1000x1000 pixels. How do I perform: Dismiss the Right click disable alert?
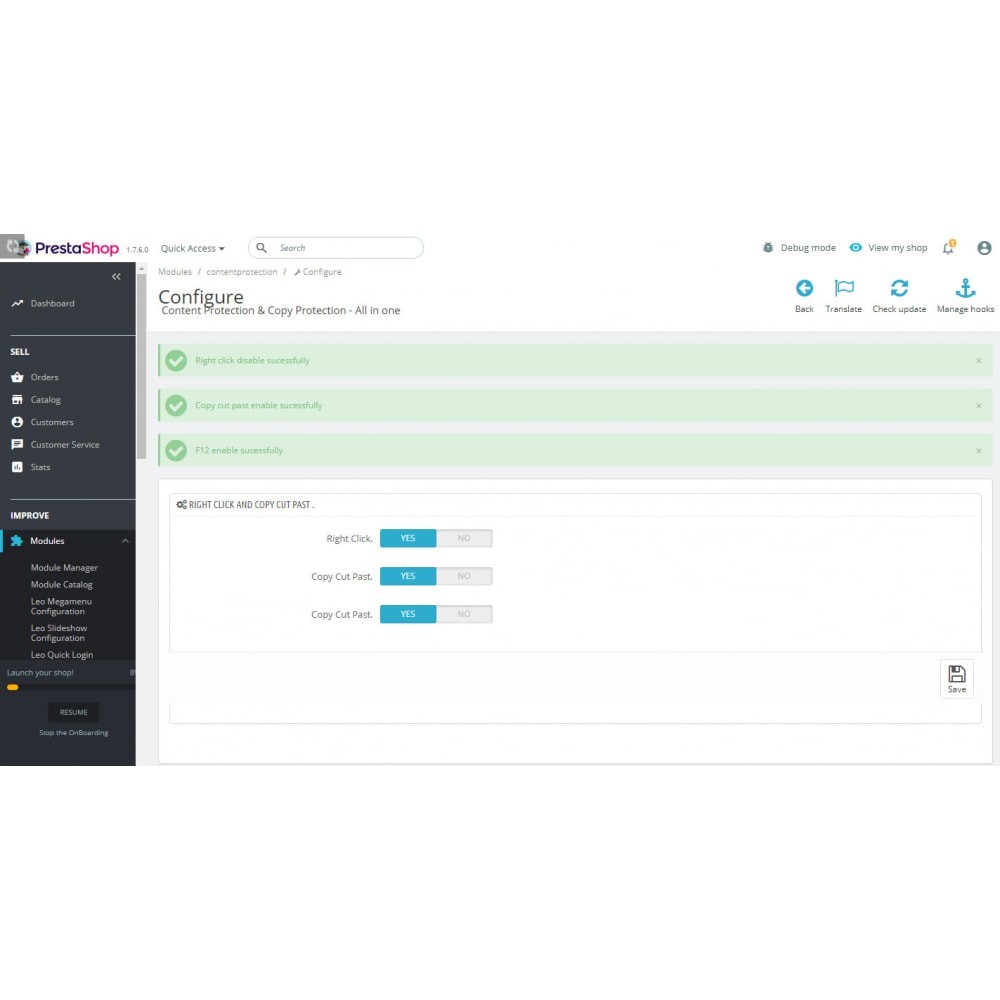tap(978, 361)
